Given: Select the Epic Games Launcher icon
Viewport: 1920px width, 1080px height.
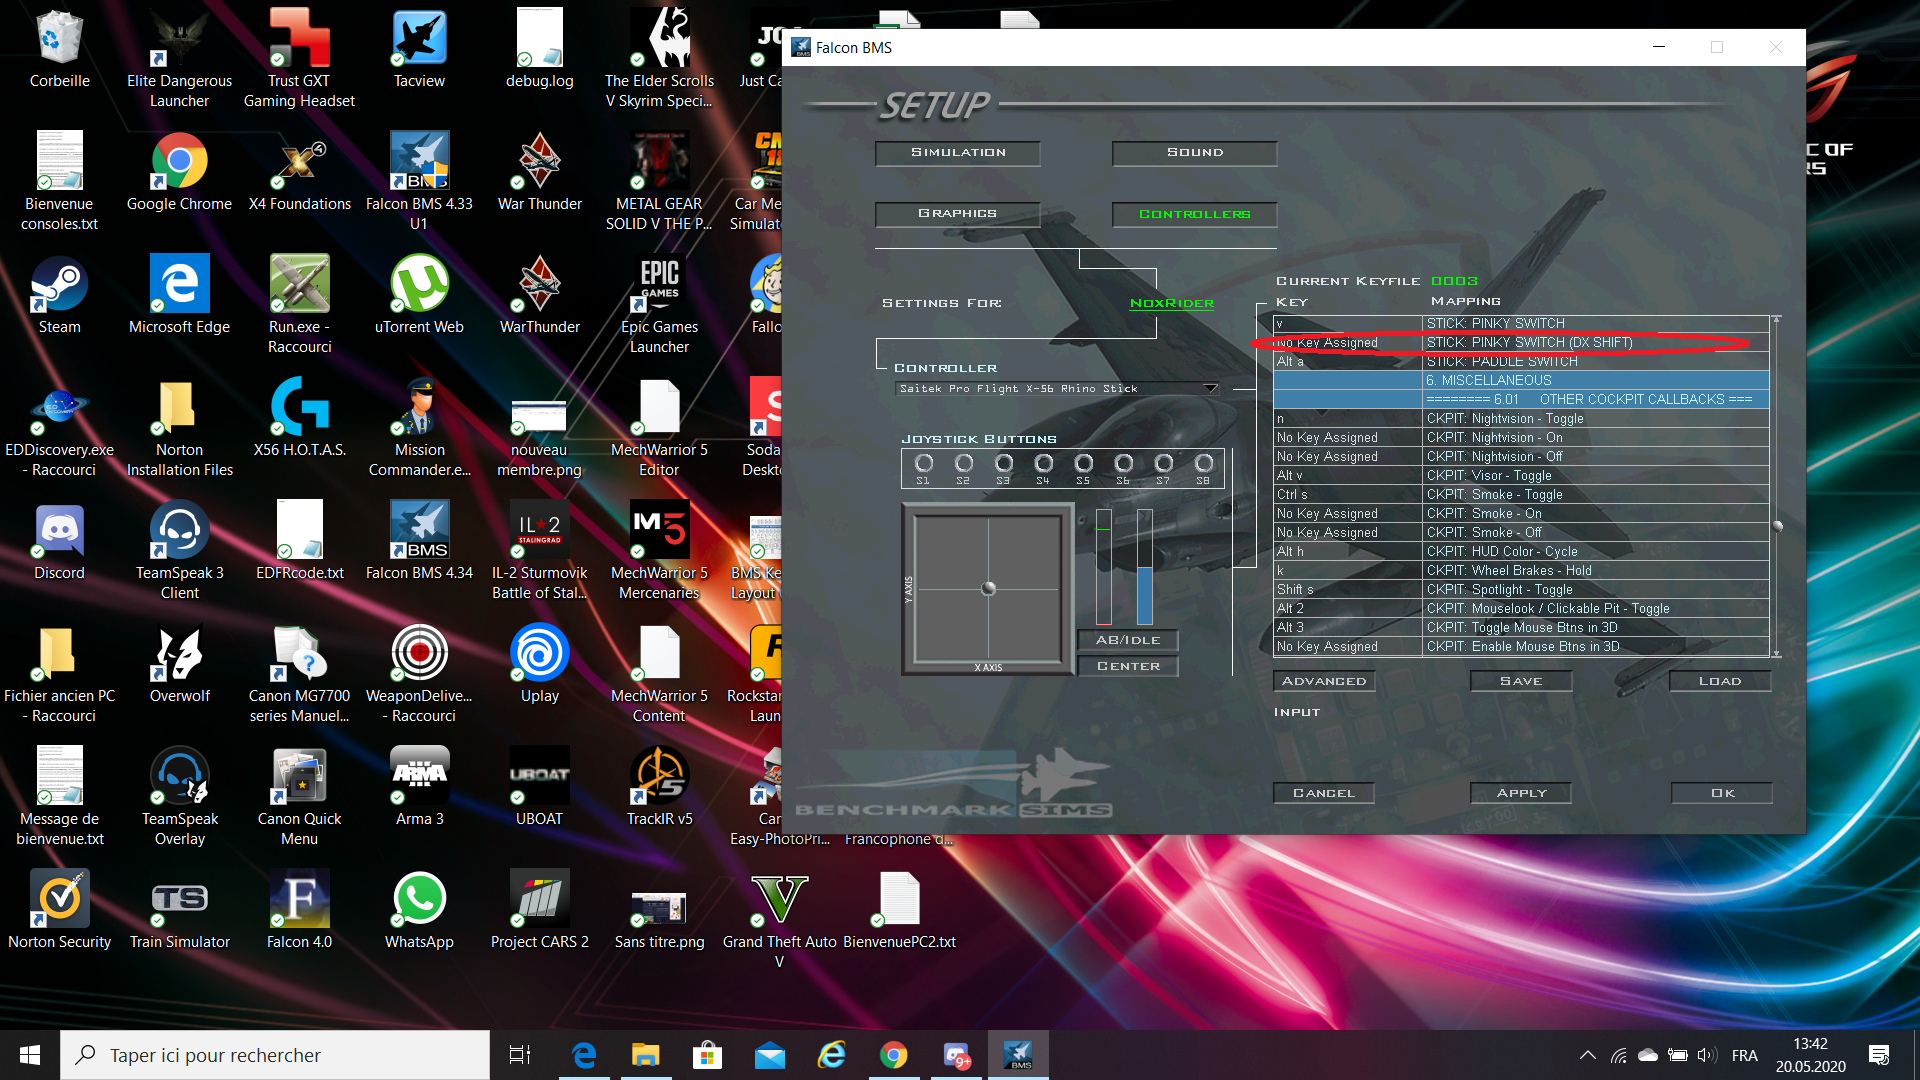Looking at the screenshot, I should (659, 304).
